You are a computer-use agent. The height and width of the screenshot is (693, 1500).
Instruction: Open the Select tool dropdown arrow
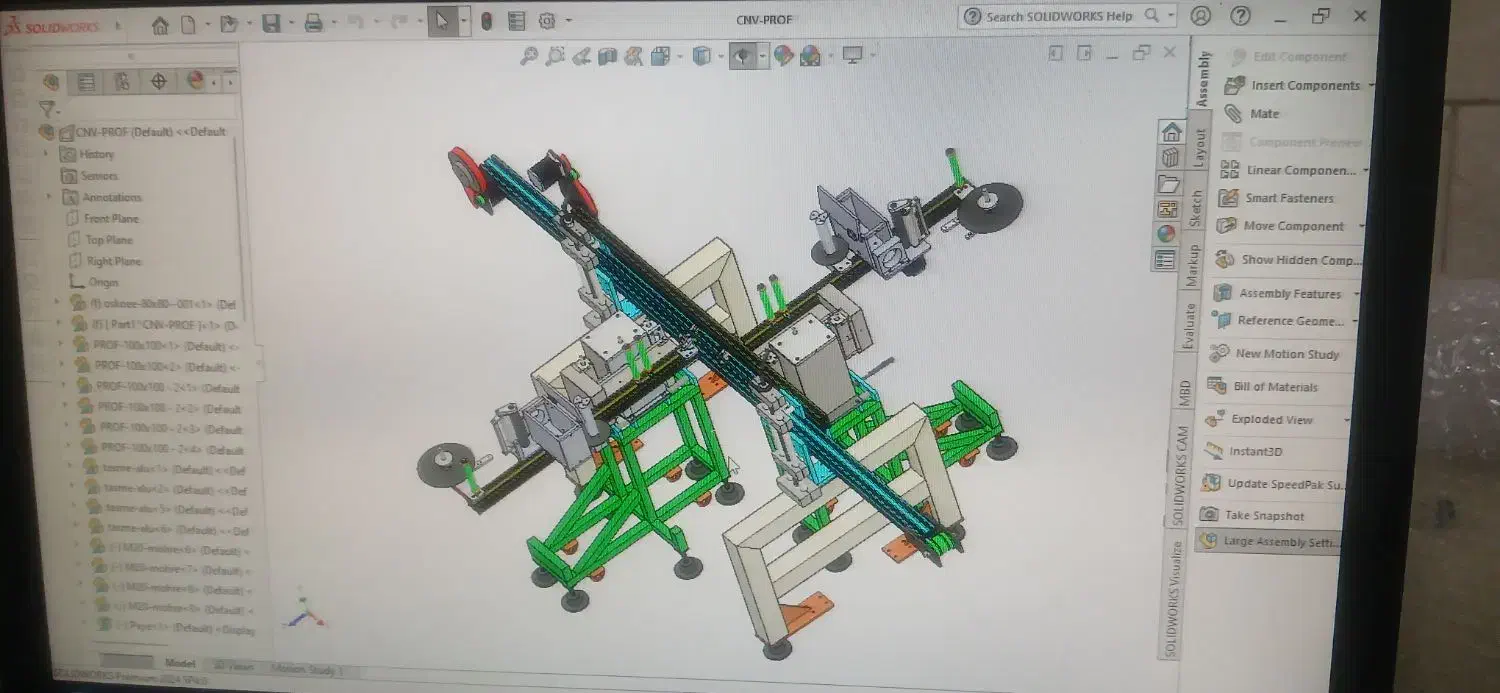point(462,21)
